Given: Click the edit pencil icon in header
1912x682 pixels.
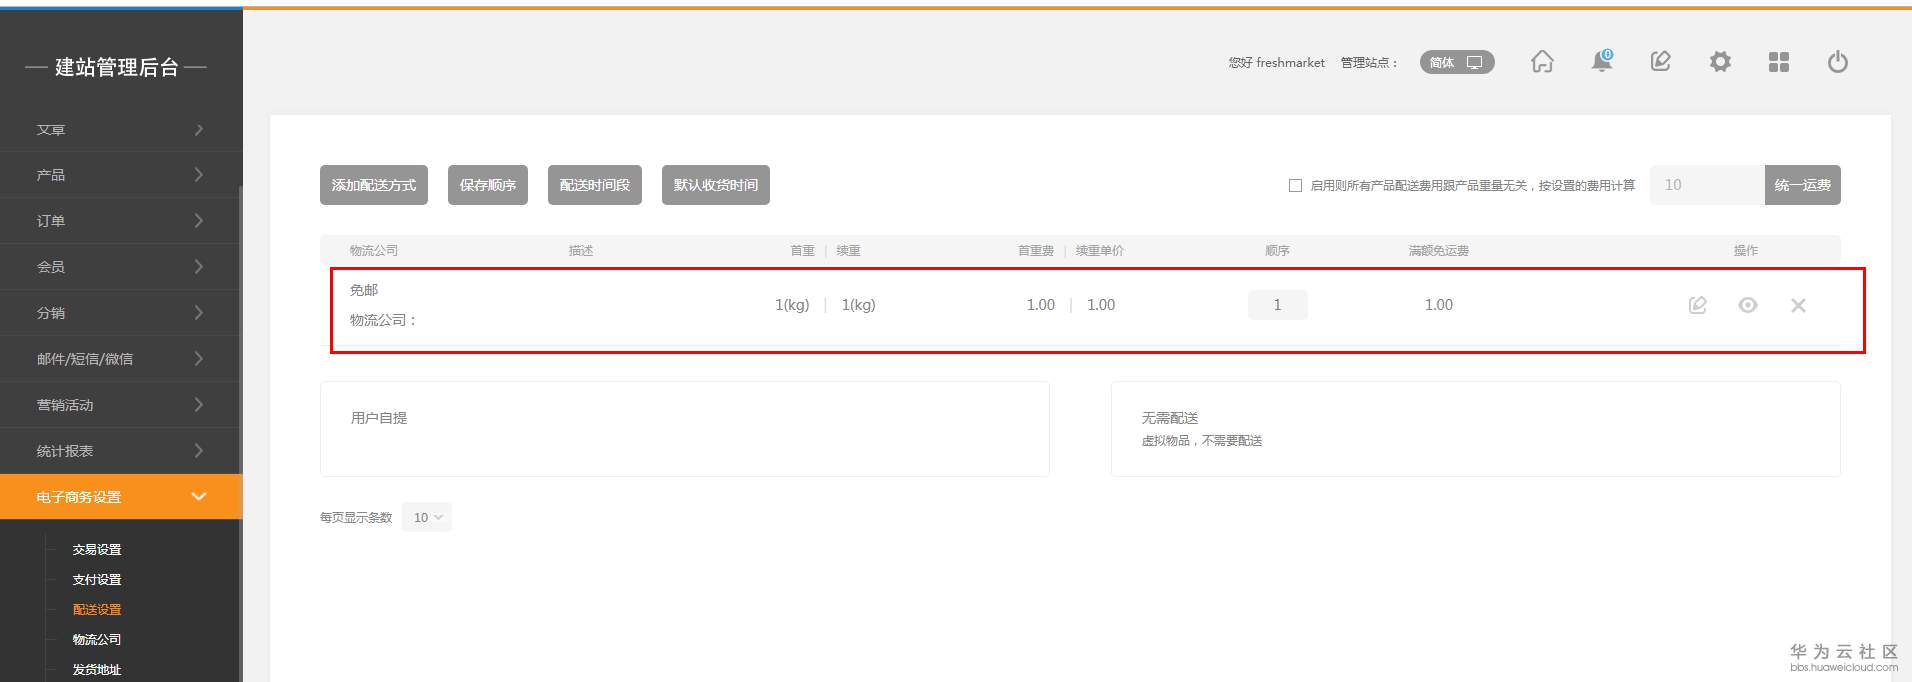Looking at the screenshot, I should (1661, 62).
